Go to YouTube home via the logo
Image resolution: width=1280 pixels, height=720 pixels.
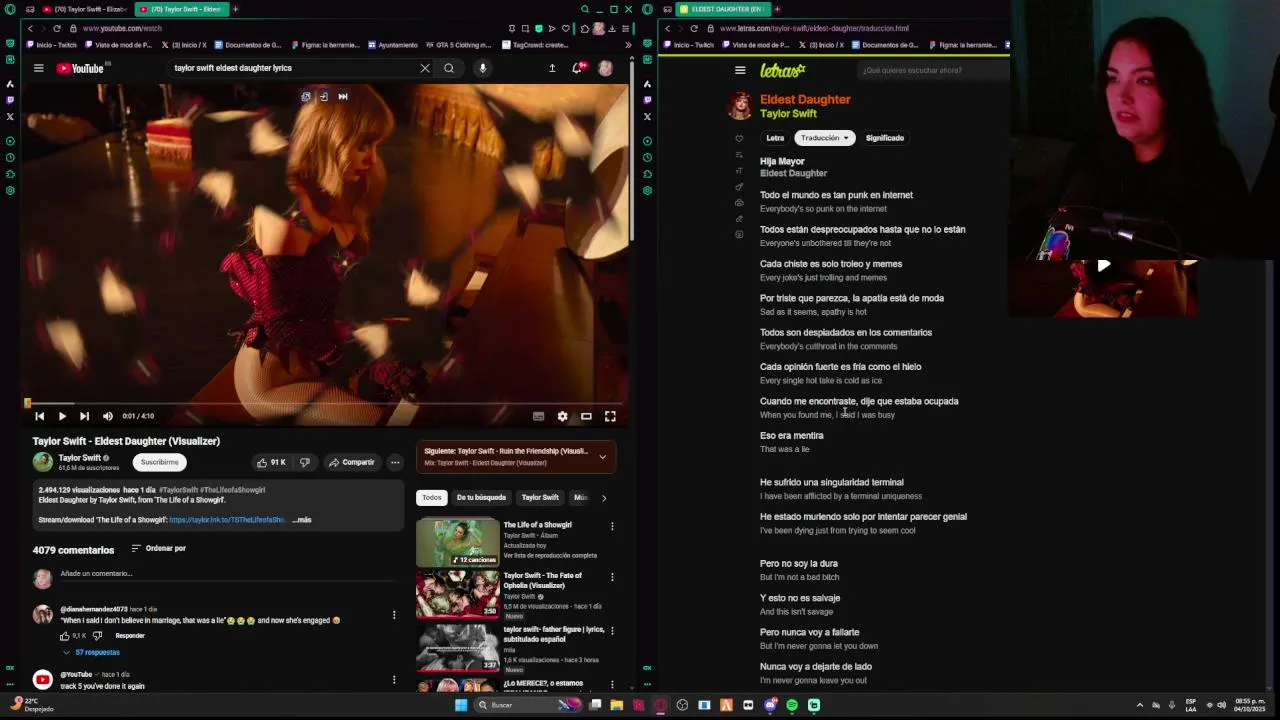pyautogui.click(x=82, y=68)
